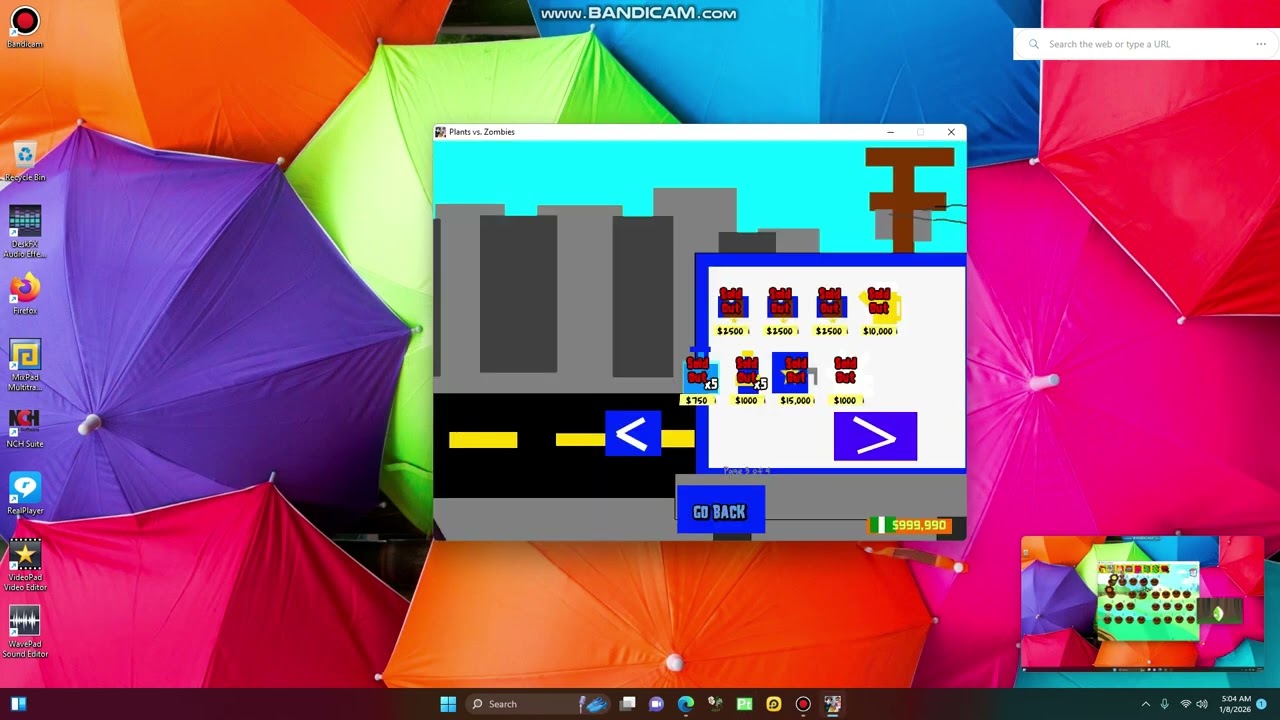Open the DeskFX Audio Effects shortcut
This screenshot has height=720, width=1280.
[x=25, y=232]
